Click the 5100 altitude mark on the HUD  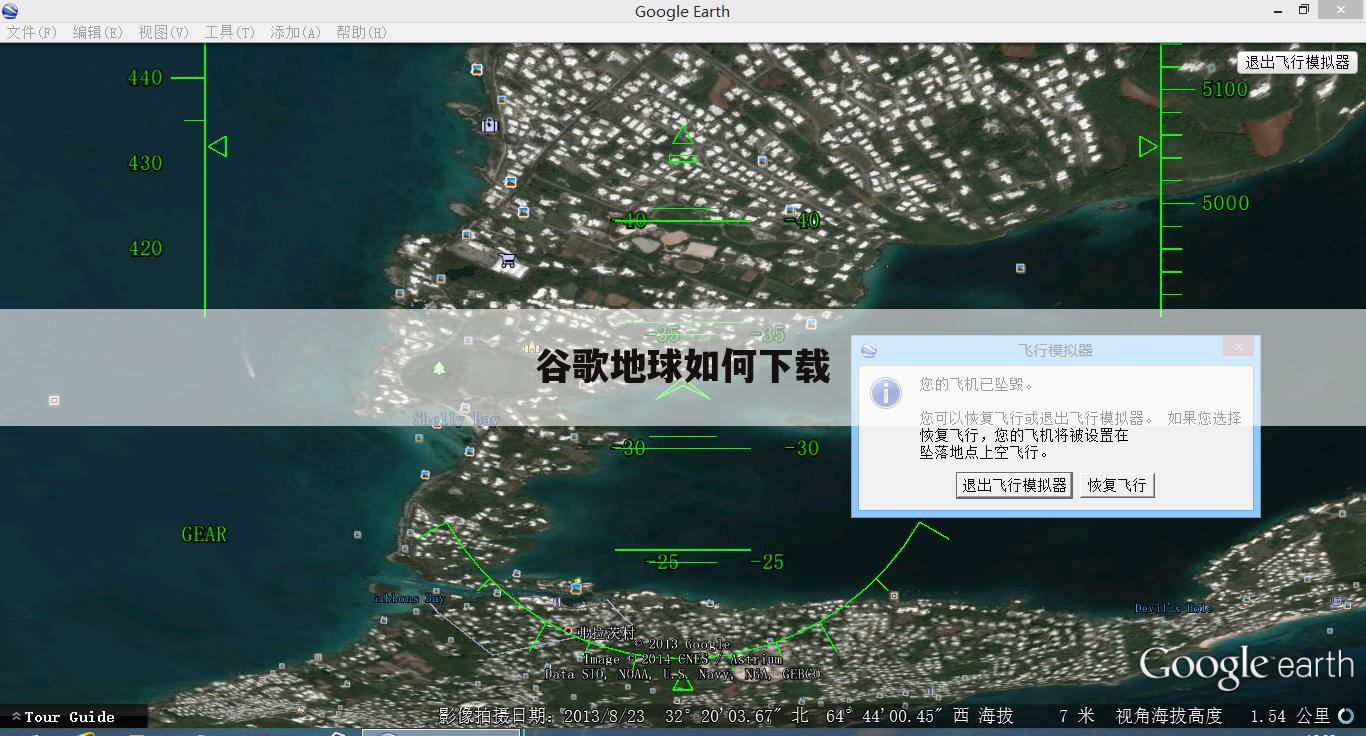pyautogui.click(x=1225, y=89)
